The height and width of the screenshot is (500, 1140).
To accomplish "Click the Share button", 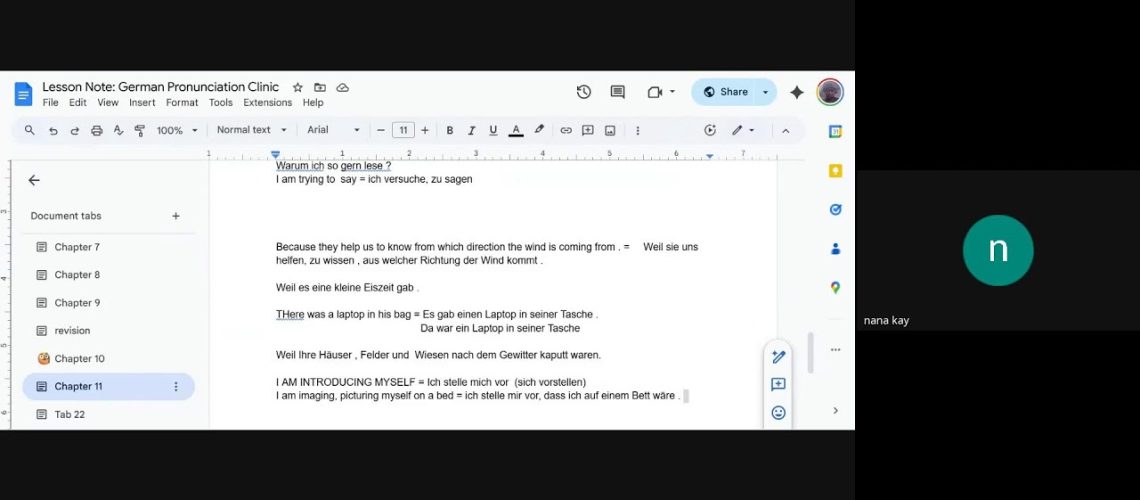I will coord(725,92).
